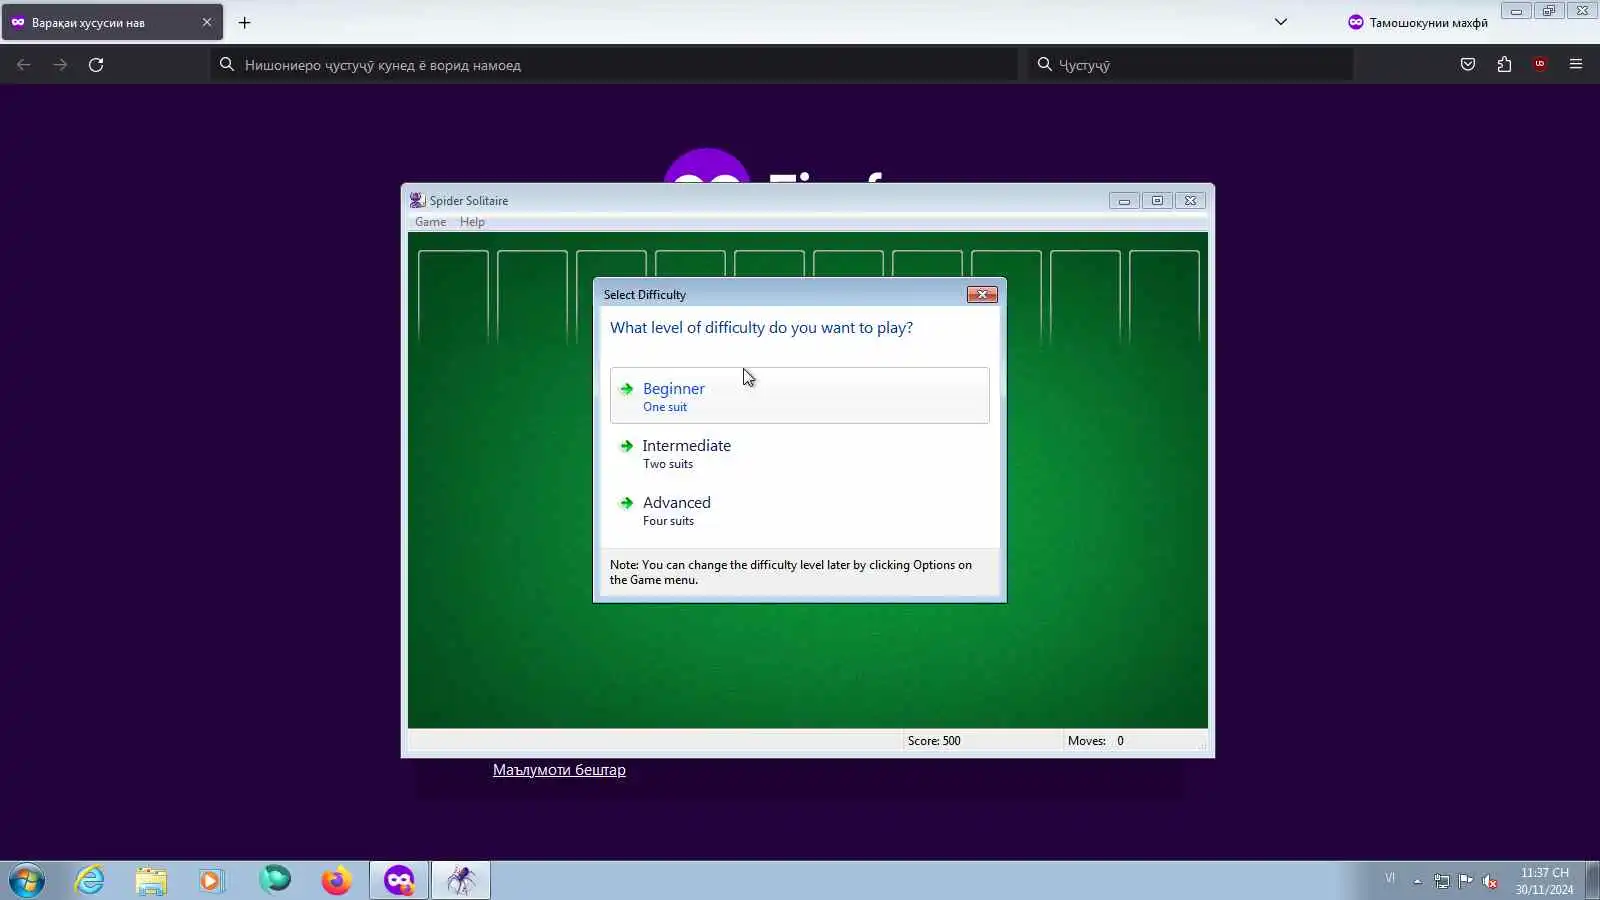The image size is (1600, 900).
Task: Focus the Firefox address bar
Action: point(614,65)
